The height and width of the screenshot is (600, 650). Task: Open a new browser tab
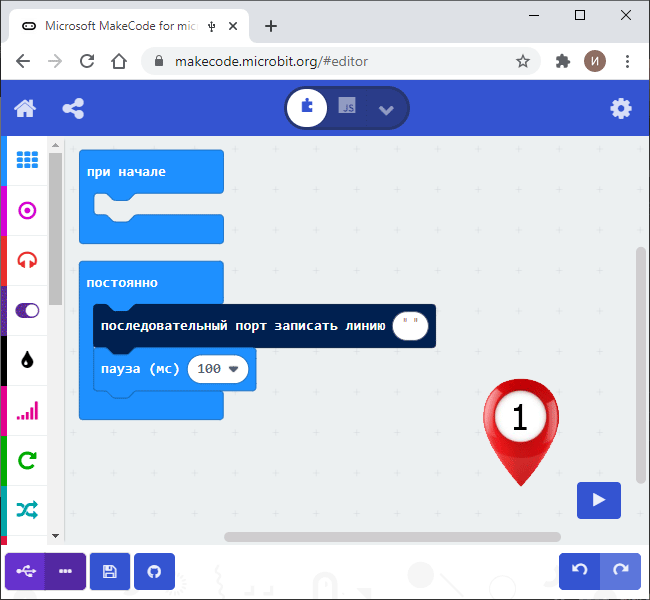(x=271, y=26)
